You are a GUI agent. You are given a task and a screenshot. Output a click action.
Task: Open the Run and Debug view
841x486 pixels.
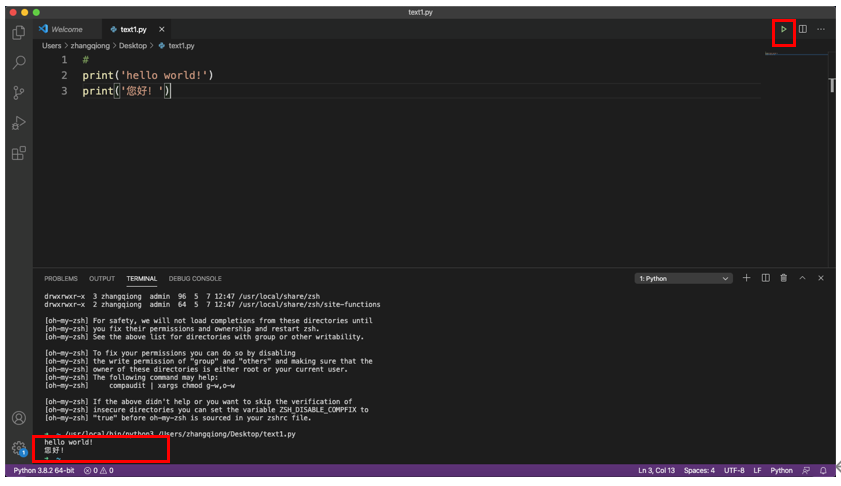click(x=19, y=123)
